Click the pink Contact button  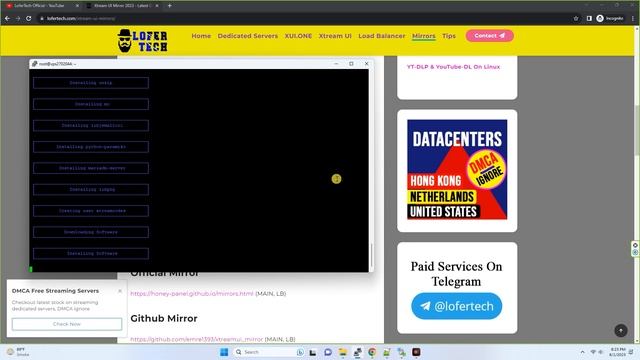click(489, 36)
